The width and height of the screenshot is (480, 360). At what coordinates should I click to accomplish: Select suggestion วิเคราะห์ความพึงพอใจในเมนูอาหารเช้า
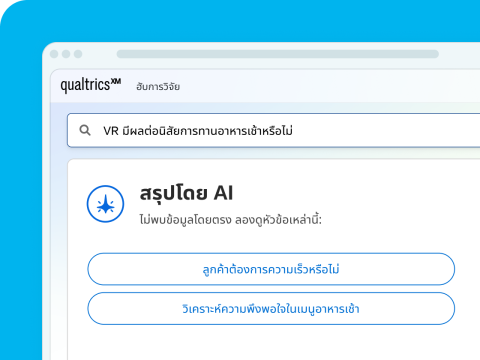pos(271,308)
